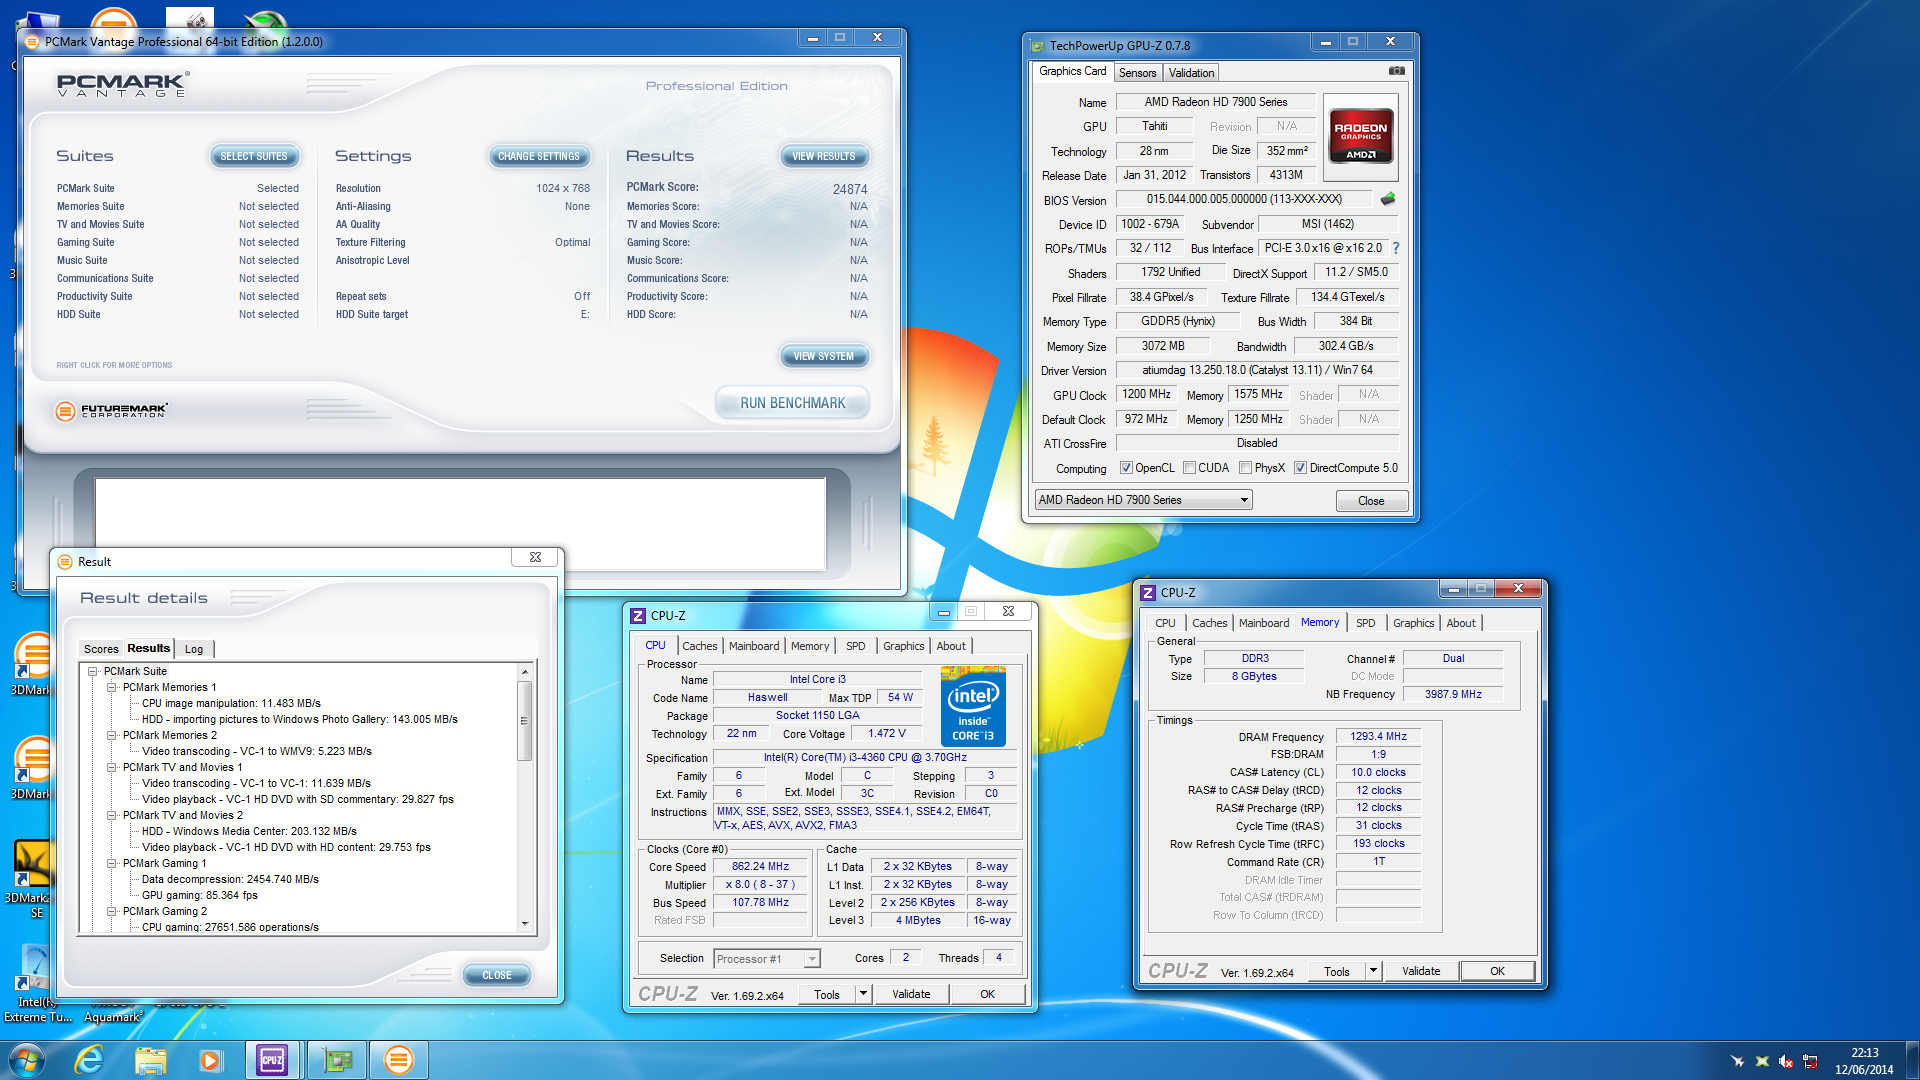This screenshot has width=1920, height=1080.
Task: Click the taskbar clock showing 22:13
Action: pyautogui.click(x=1864, y=1061)
